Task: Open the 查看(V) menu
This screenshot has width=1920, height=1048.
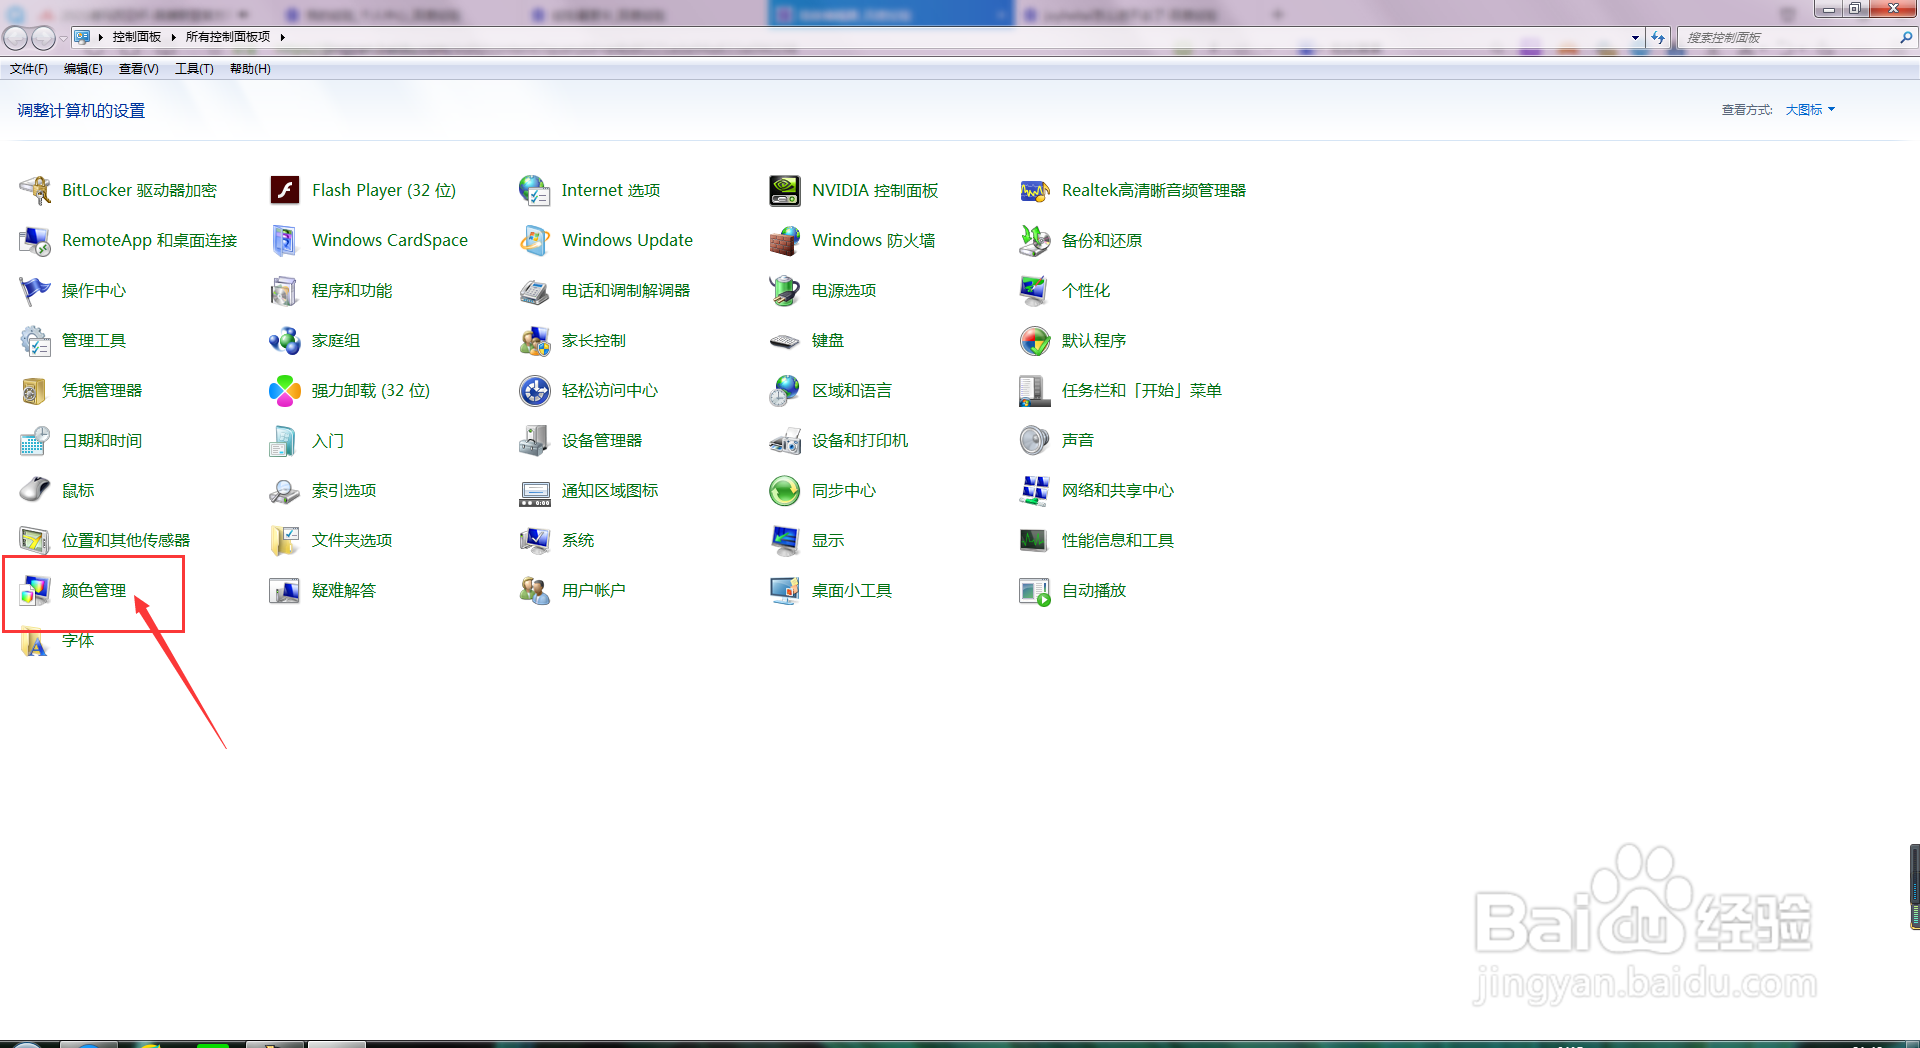Action: (138, 69)
